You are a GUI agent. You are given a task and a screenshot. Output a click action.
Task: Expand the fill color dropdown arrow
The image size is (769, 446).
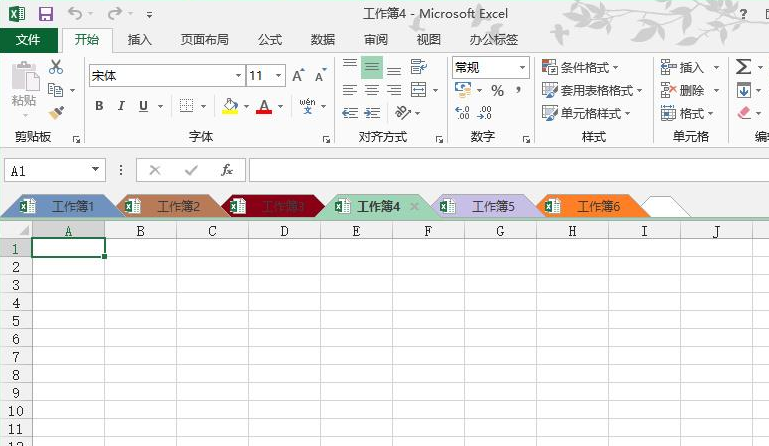[246, 106]
